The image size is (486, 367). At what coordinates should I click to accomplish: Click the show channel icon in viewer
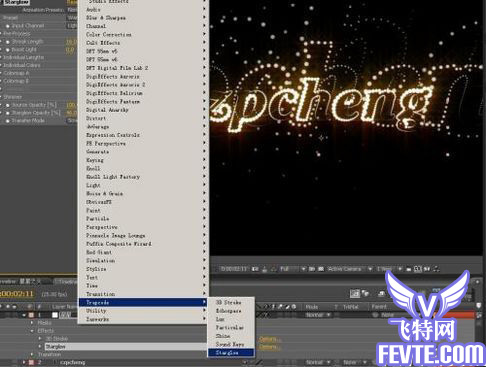pyautogui.click(x=273, y=269)
